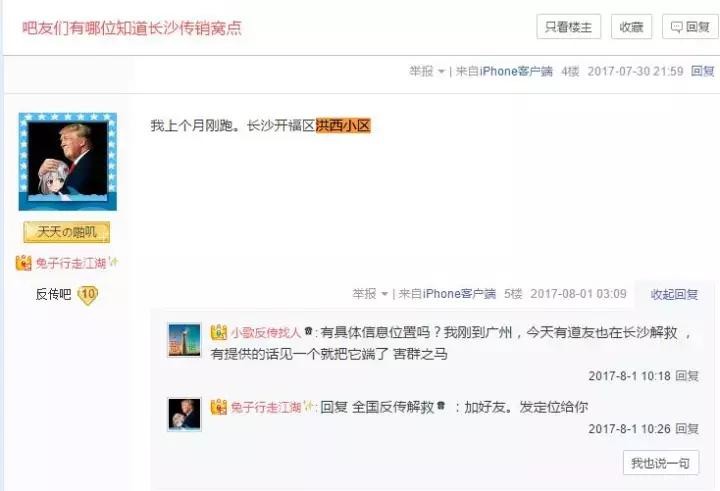This screenshot has width=720, height=491.
Task: Click the 兔子行走江湖 username in the reply
Action: [x=266, y=407]
